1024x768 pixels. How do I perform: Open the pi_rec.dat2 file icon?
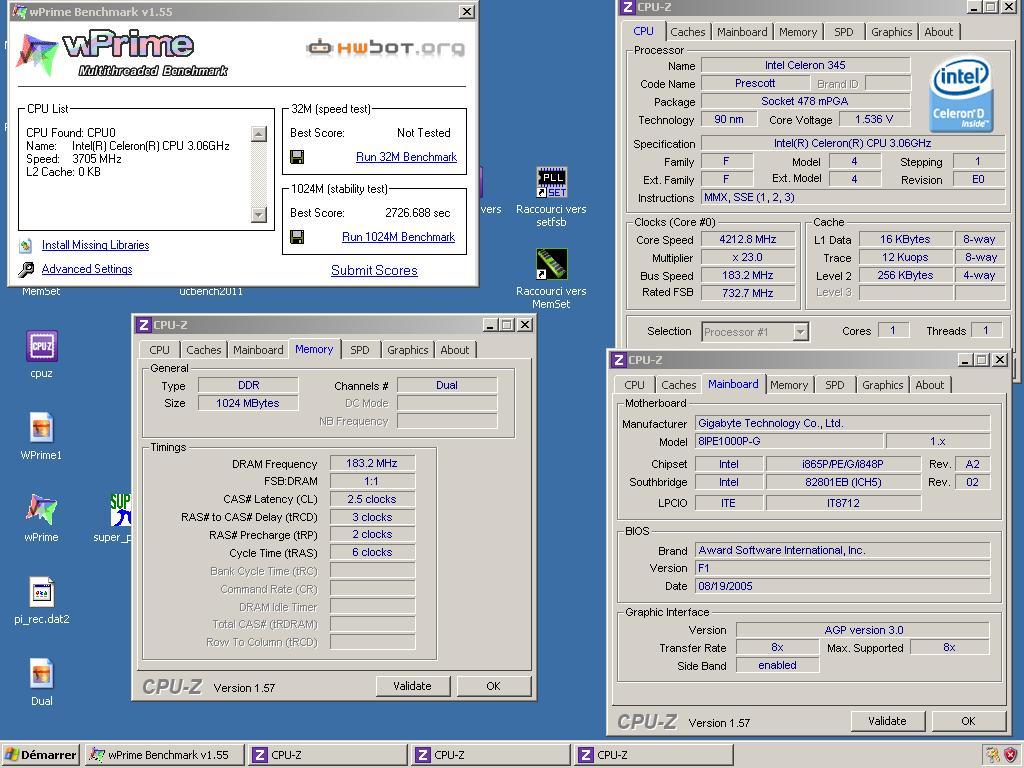(42, 592)
